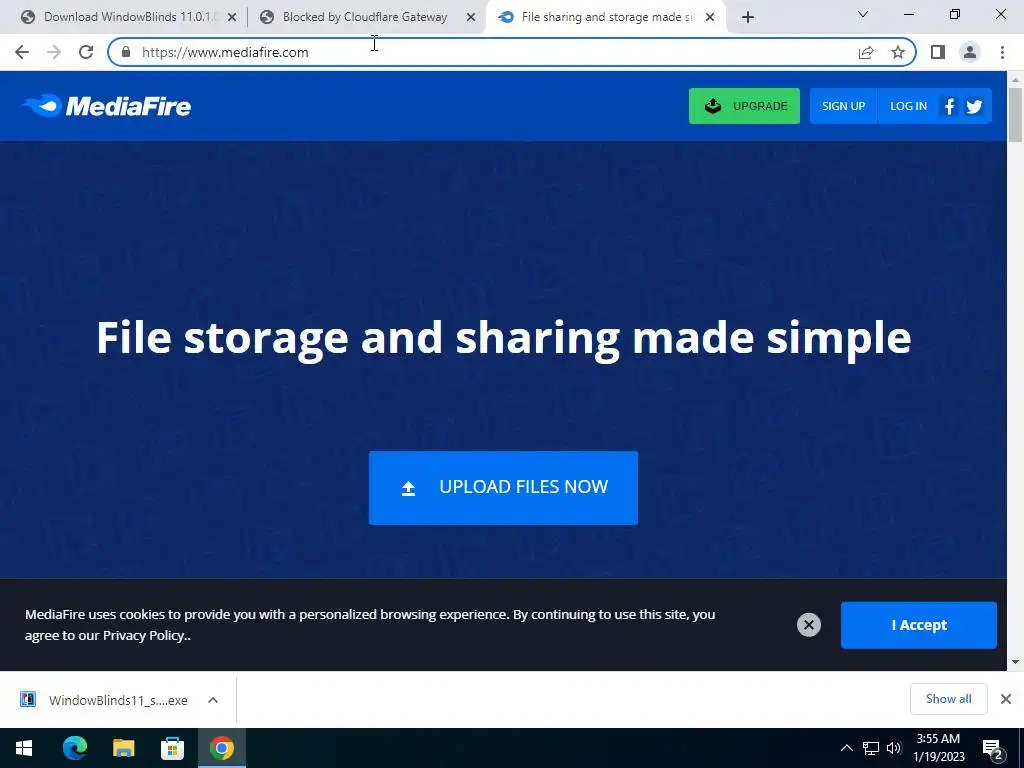Click the MediaFire logo
This screenshot has width=1024, height=768.
106,106
